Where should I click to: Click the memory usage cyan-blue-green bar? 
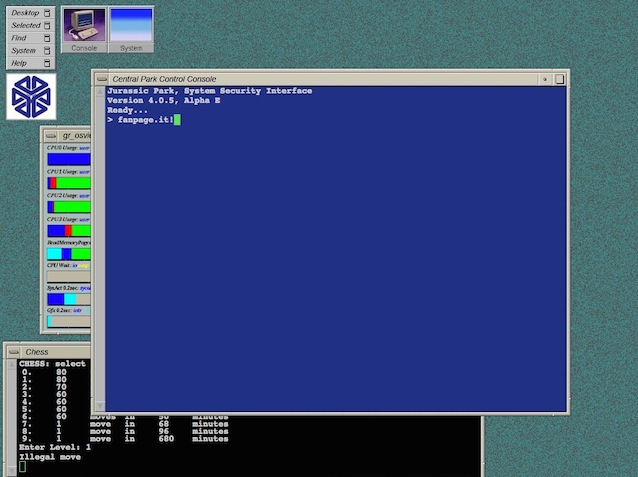(x=69, y=254)
